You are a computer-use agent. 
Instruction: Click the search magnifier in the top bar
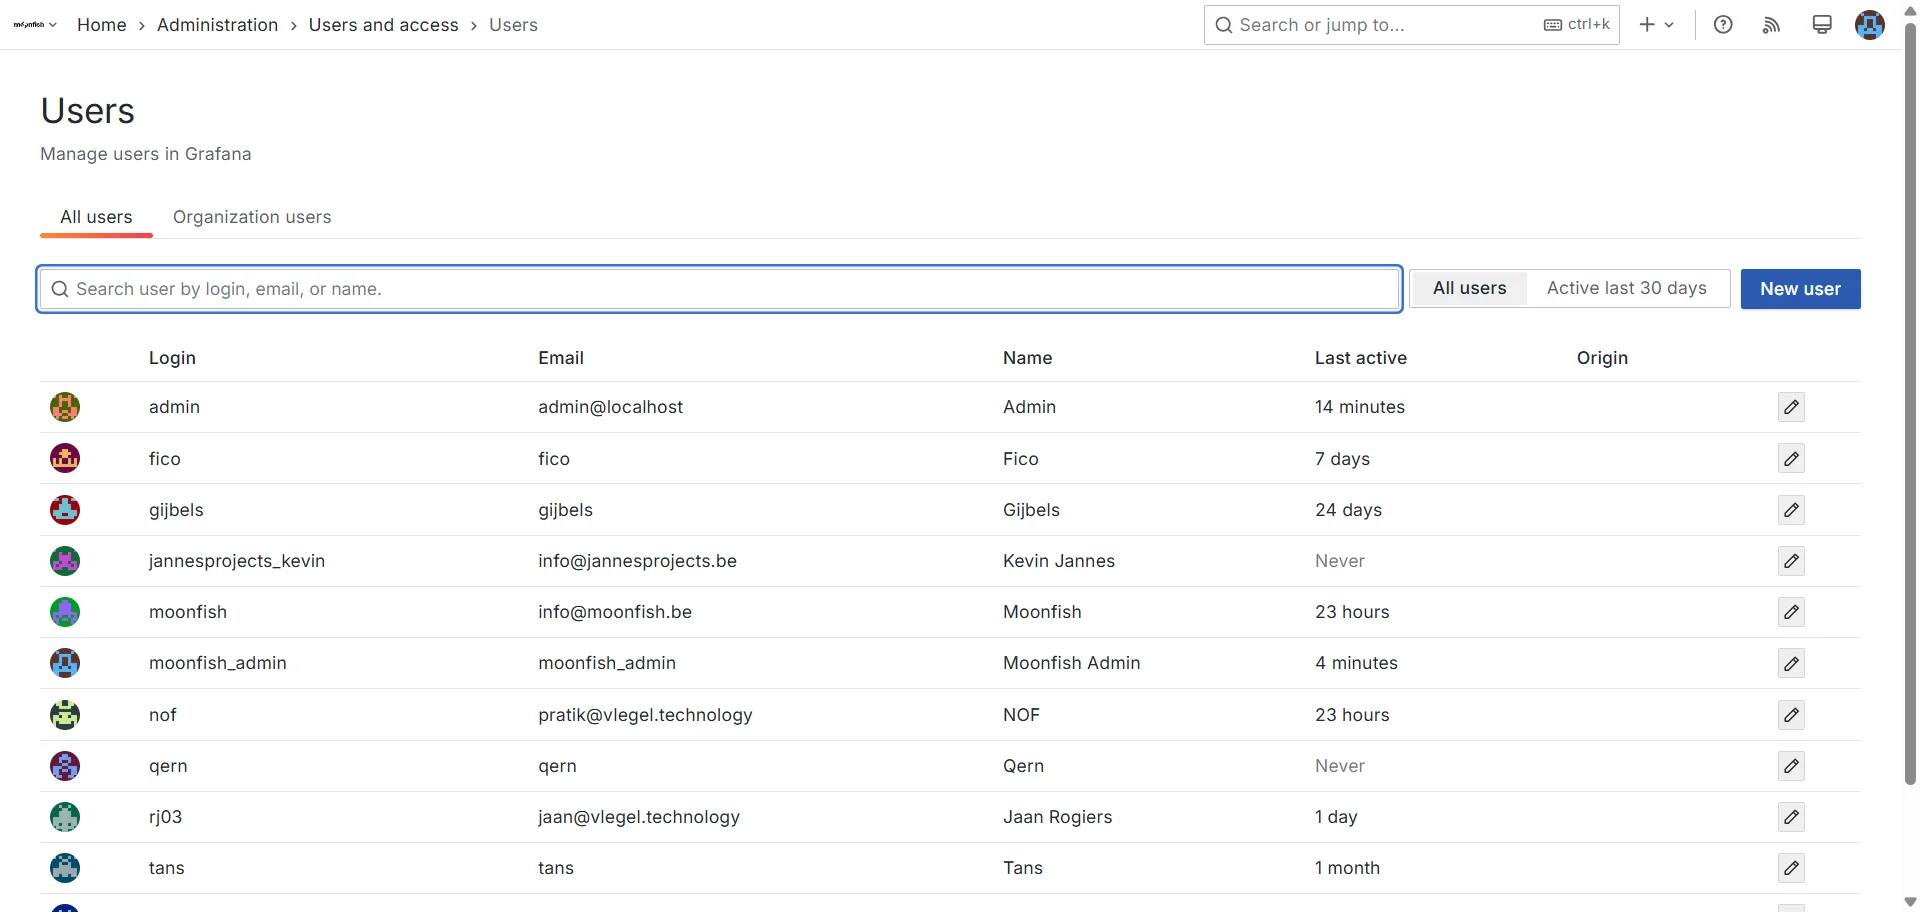point(1224,24)
